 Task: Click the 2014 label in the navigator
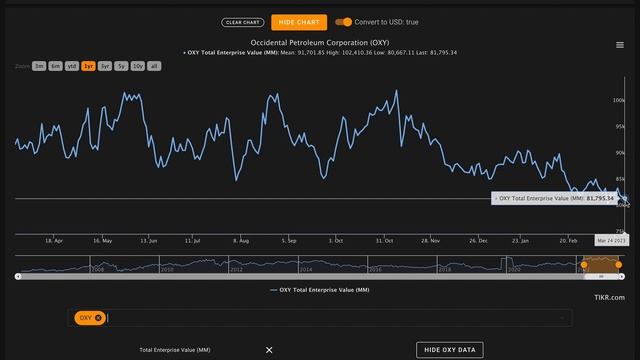(306, 270)
